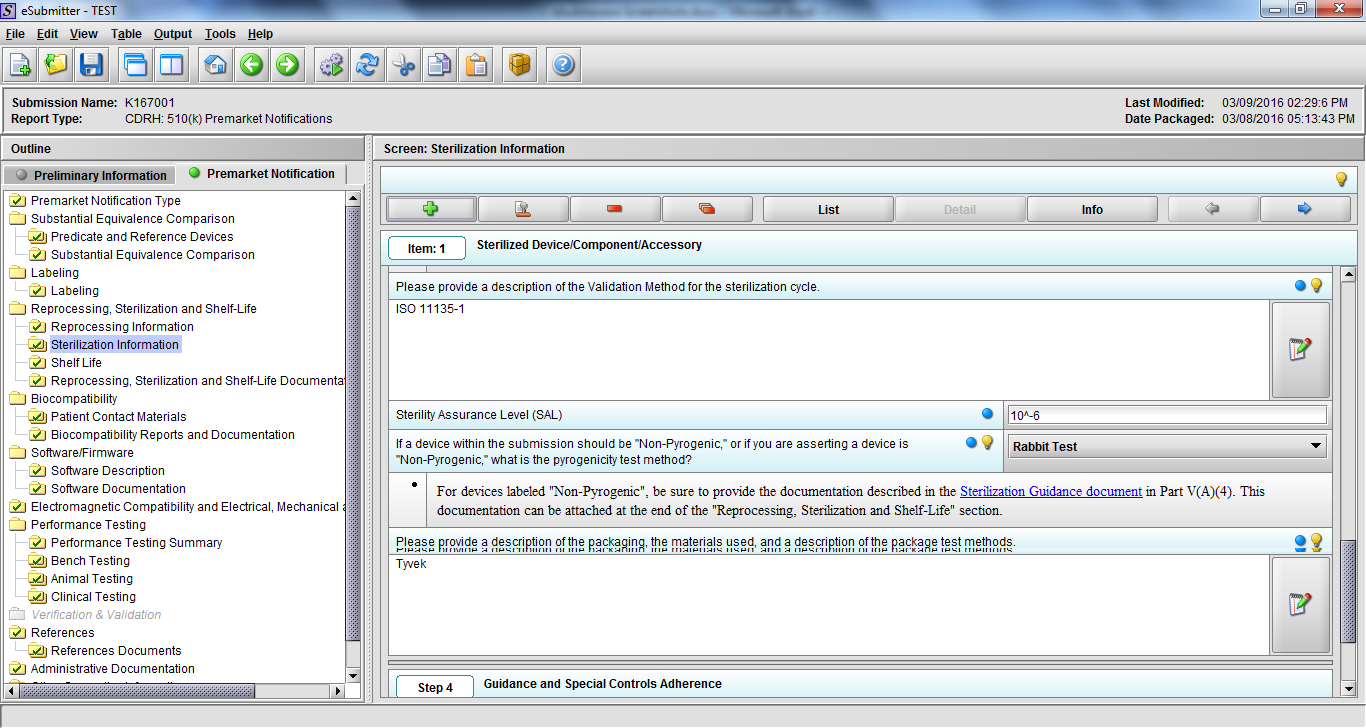Click the List button

(x=828, y=210)
